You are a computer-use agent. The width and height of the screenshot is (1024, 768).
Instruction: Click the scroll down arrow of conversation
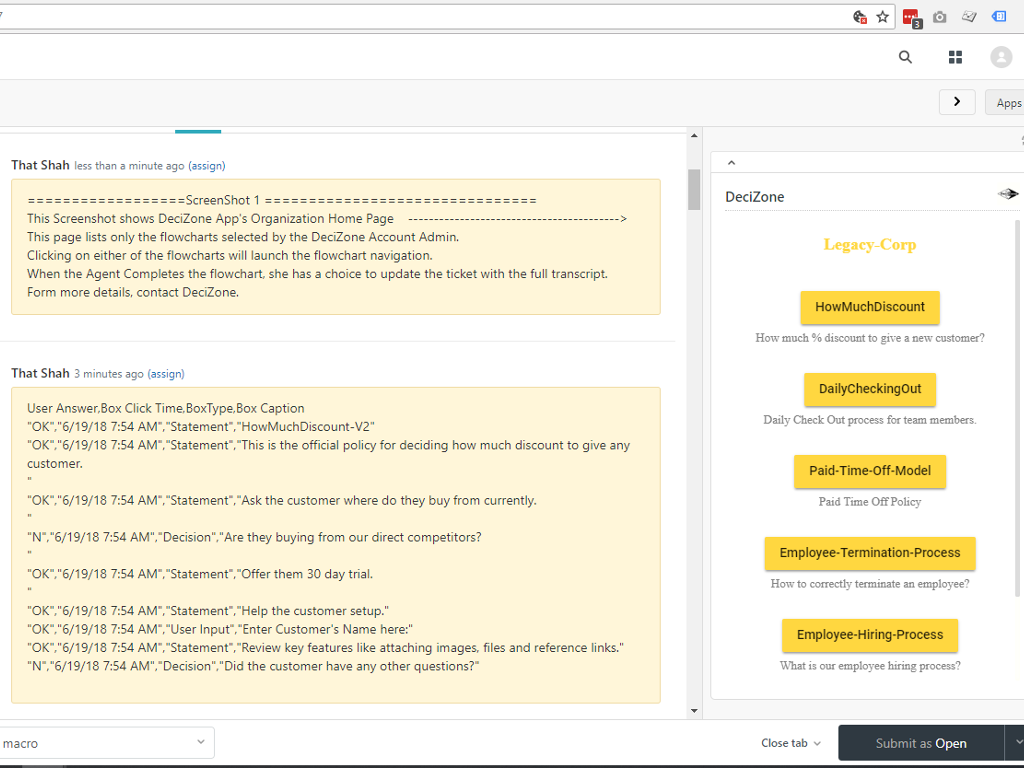coord(694,711)
